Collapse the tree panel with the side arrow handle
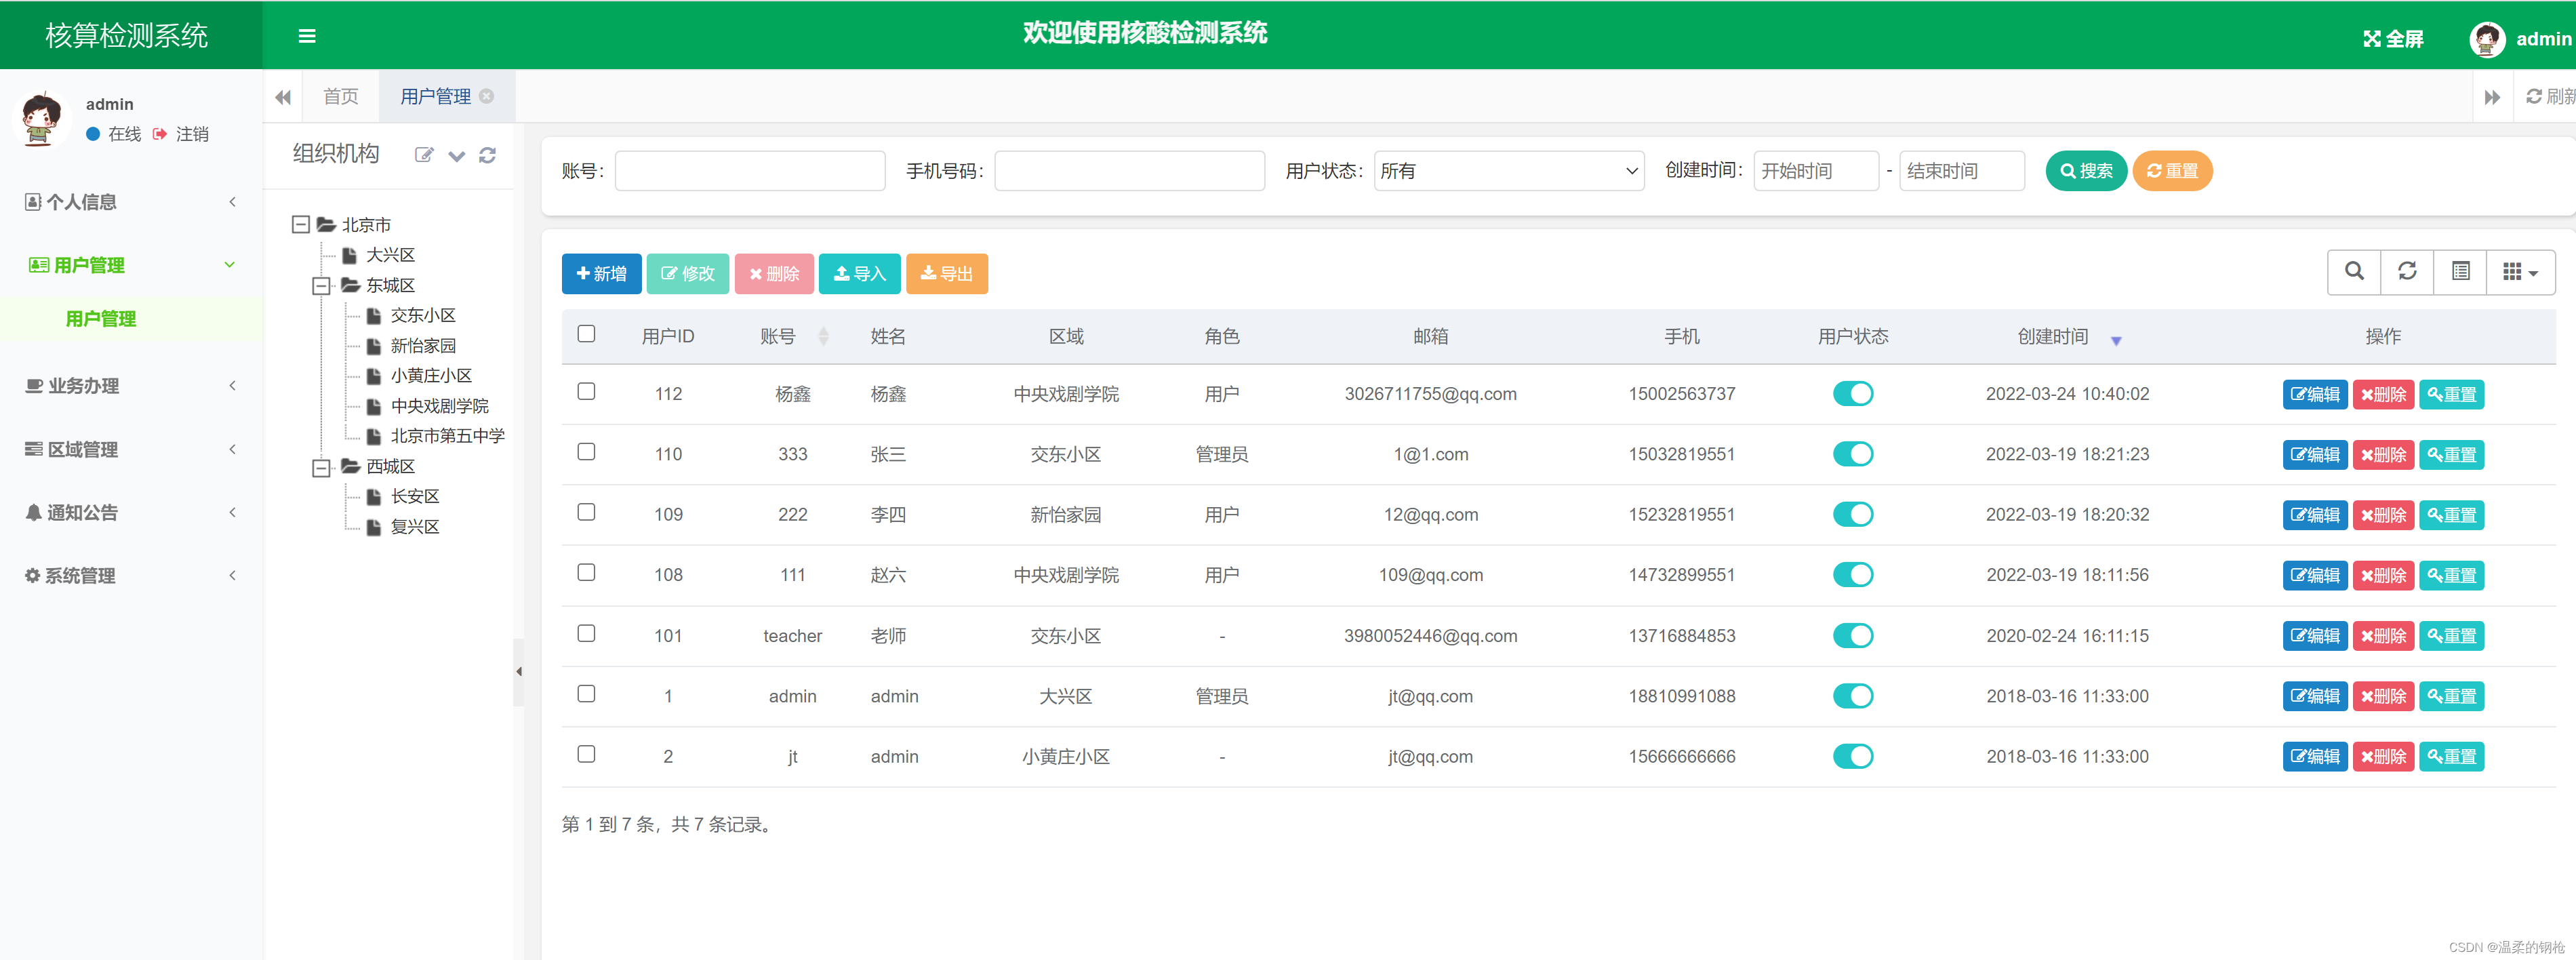Screen dimensions: 2576x960 click(x=518, y=672)
